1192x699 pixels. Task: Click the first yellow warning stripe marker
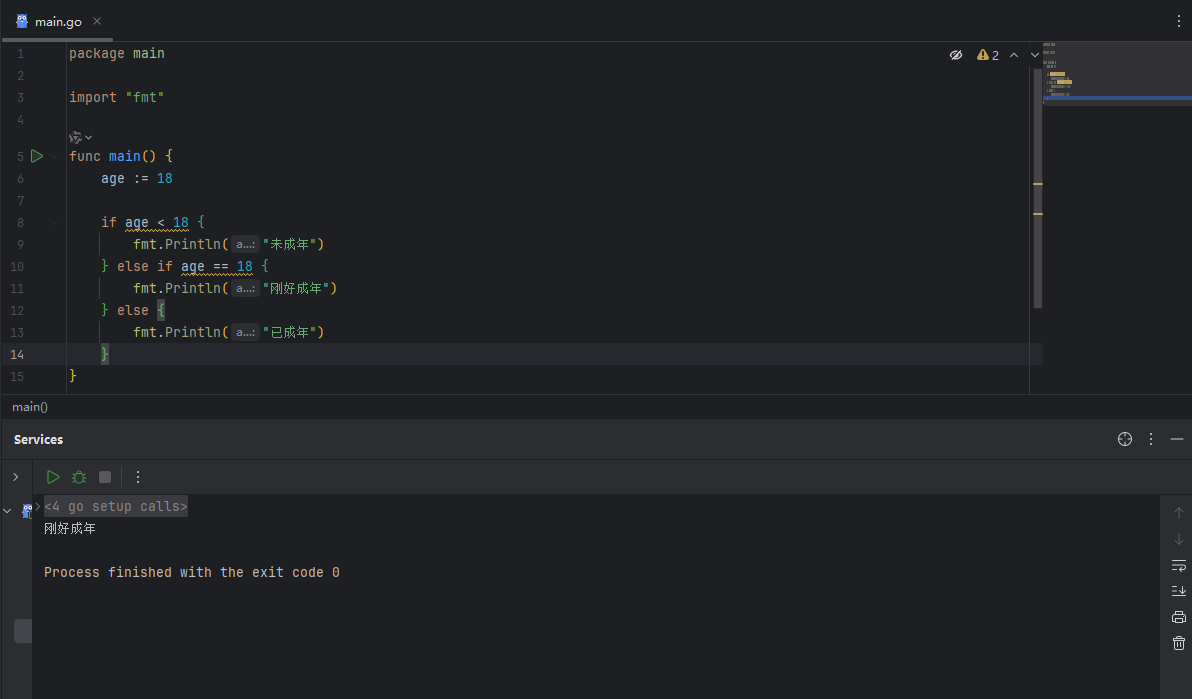click(x=1038, y=184)
